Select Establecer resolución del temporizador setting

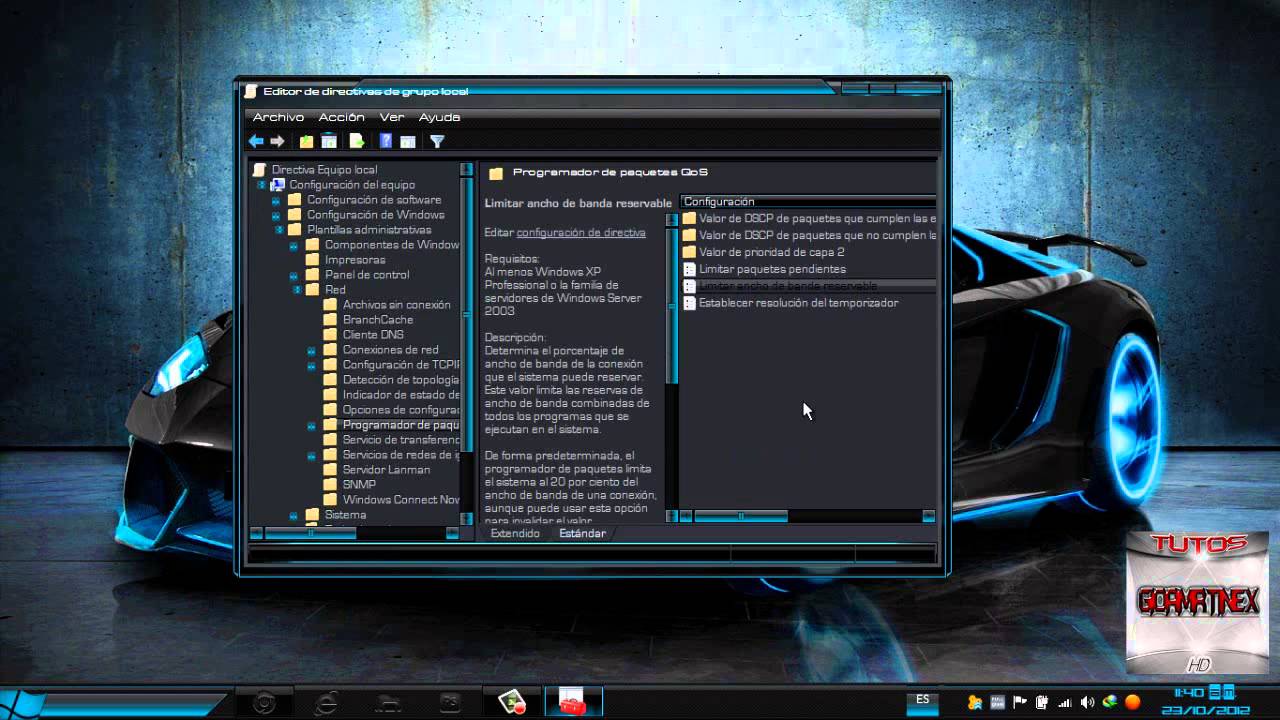click(x=798, y=303)
